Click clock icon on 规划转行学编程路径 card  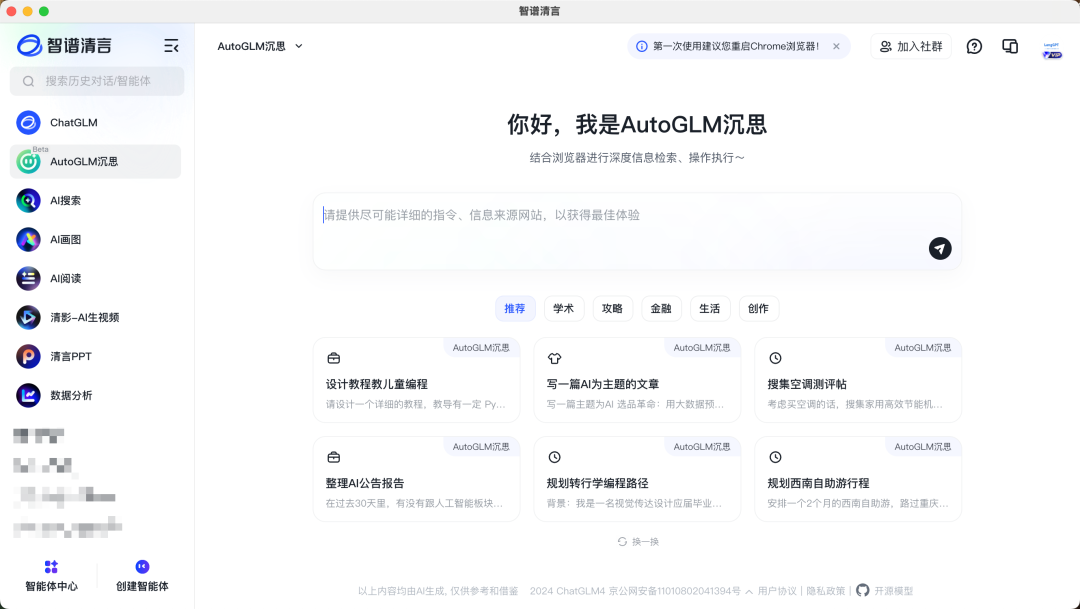(554, 457)
